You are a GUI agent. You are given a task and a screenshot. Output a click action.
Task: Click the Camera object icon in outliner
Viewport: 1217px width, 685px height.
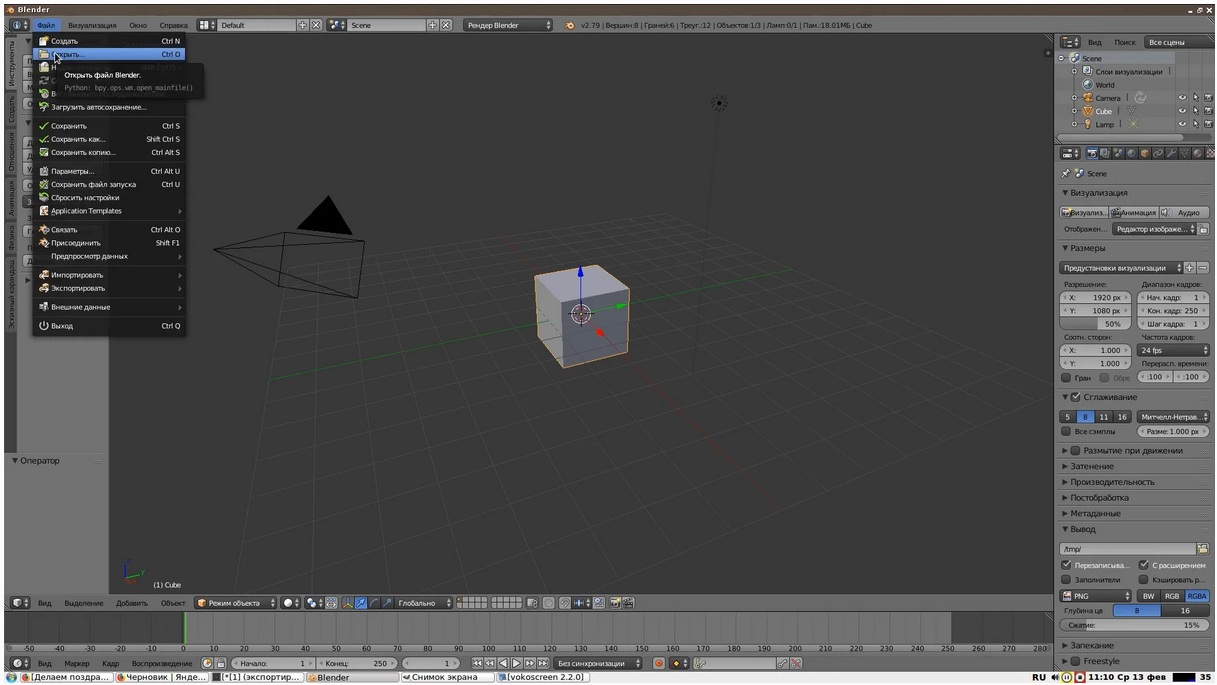1087,98
